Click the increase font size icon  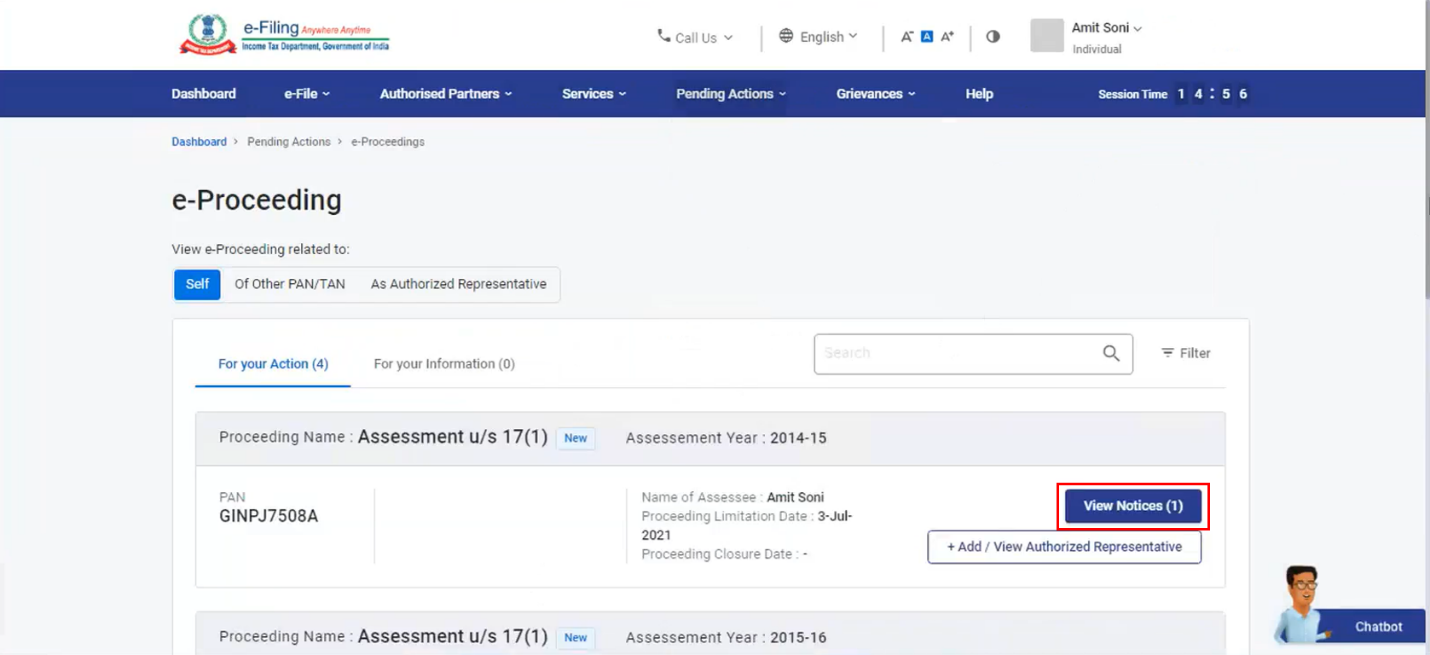(946, 35)
